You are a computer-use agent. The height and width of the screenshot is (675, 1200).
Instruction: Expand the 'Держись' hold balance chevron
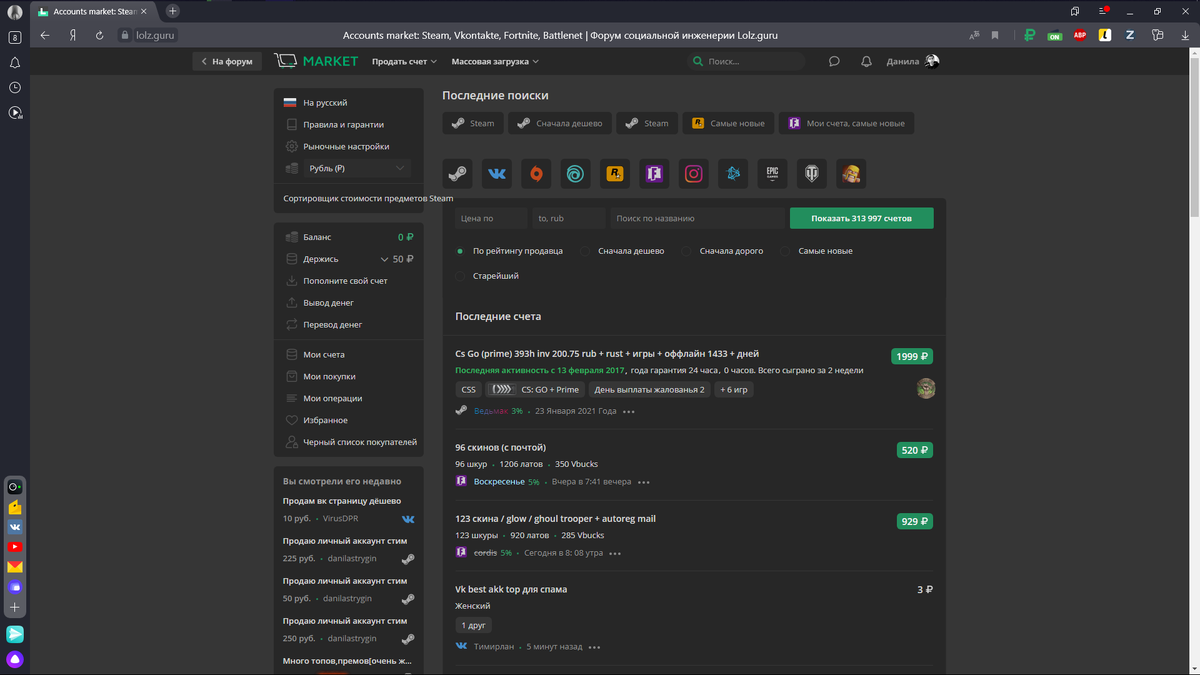(x=385, y=259)
